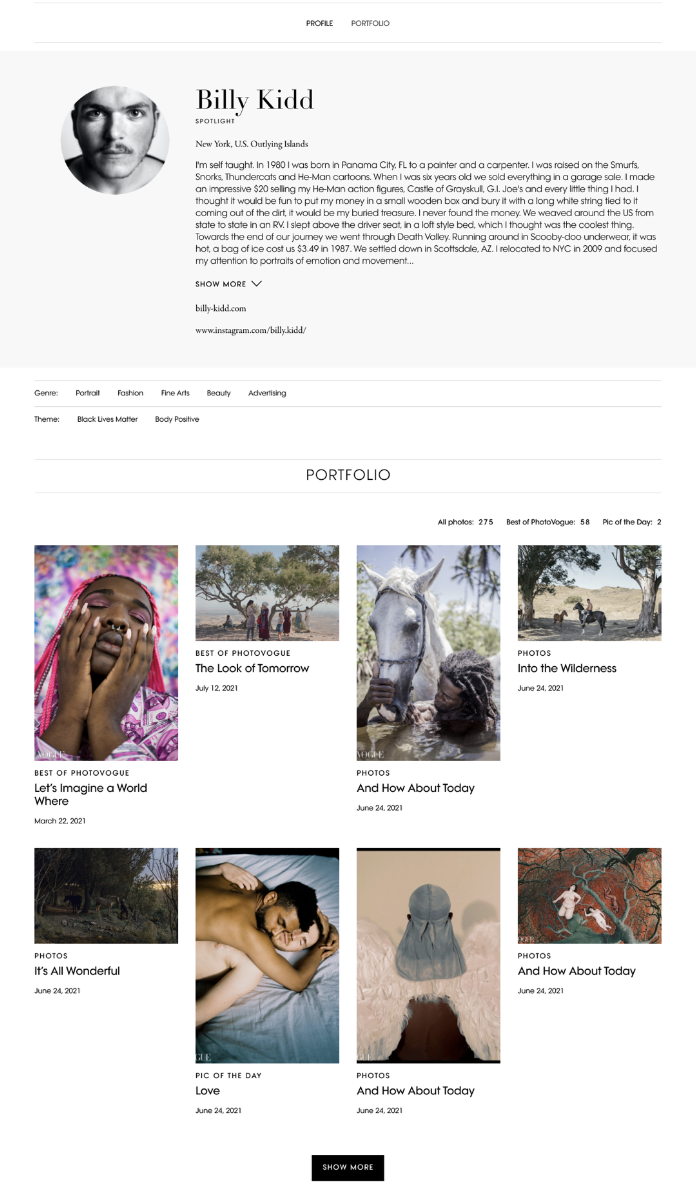696x1190 pixels.
Task: Open Billy Kidd's round profile photo
Action: (x=115, y=140)
